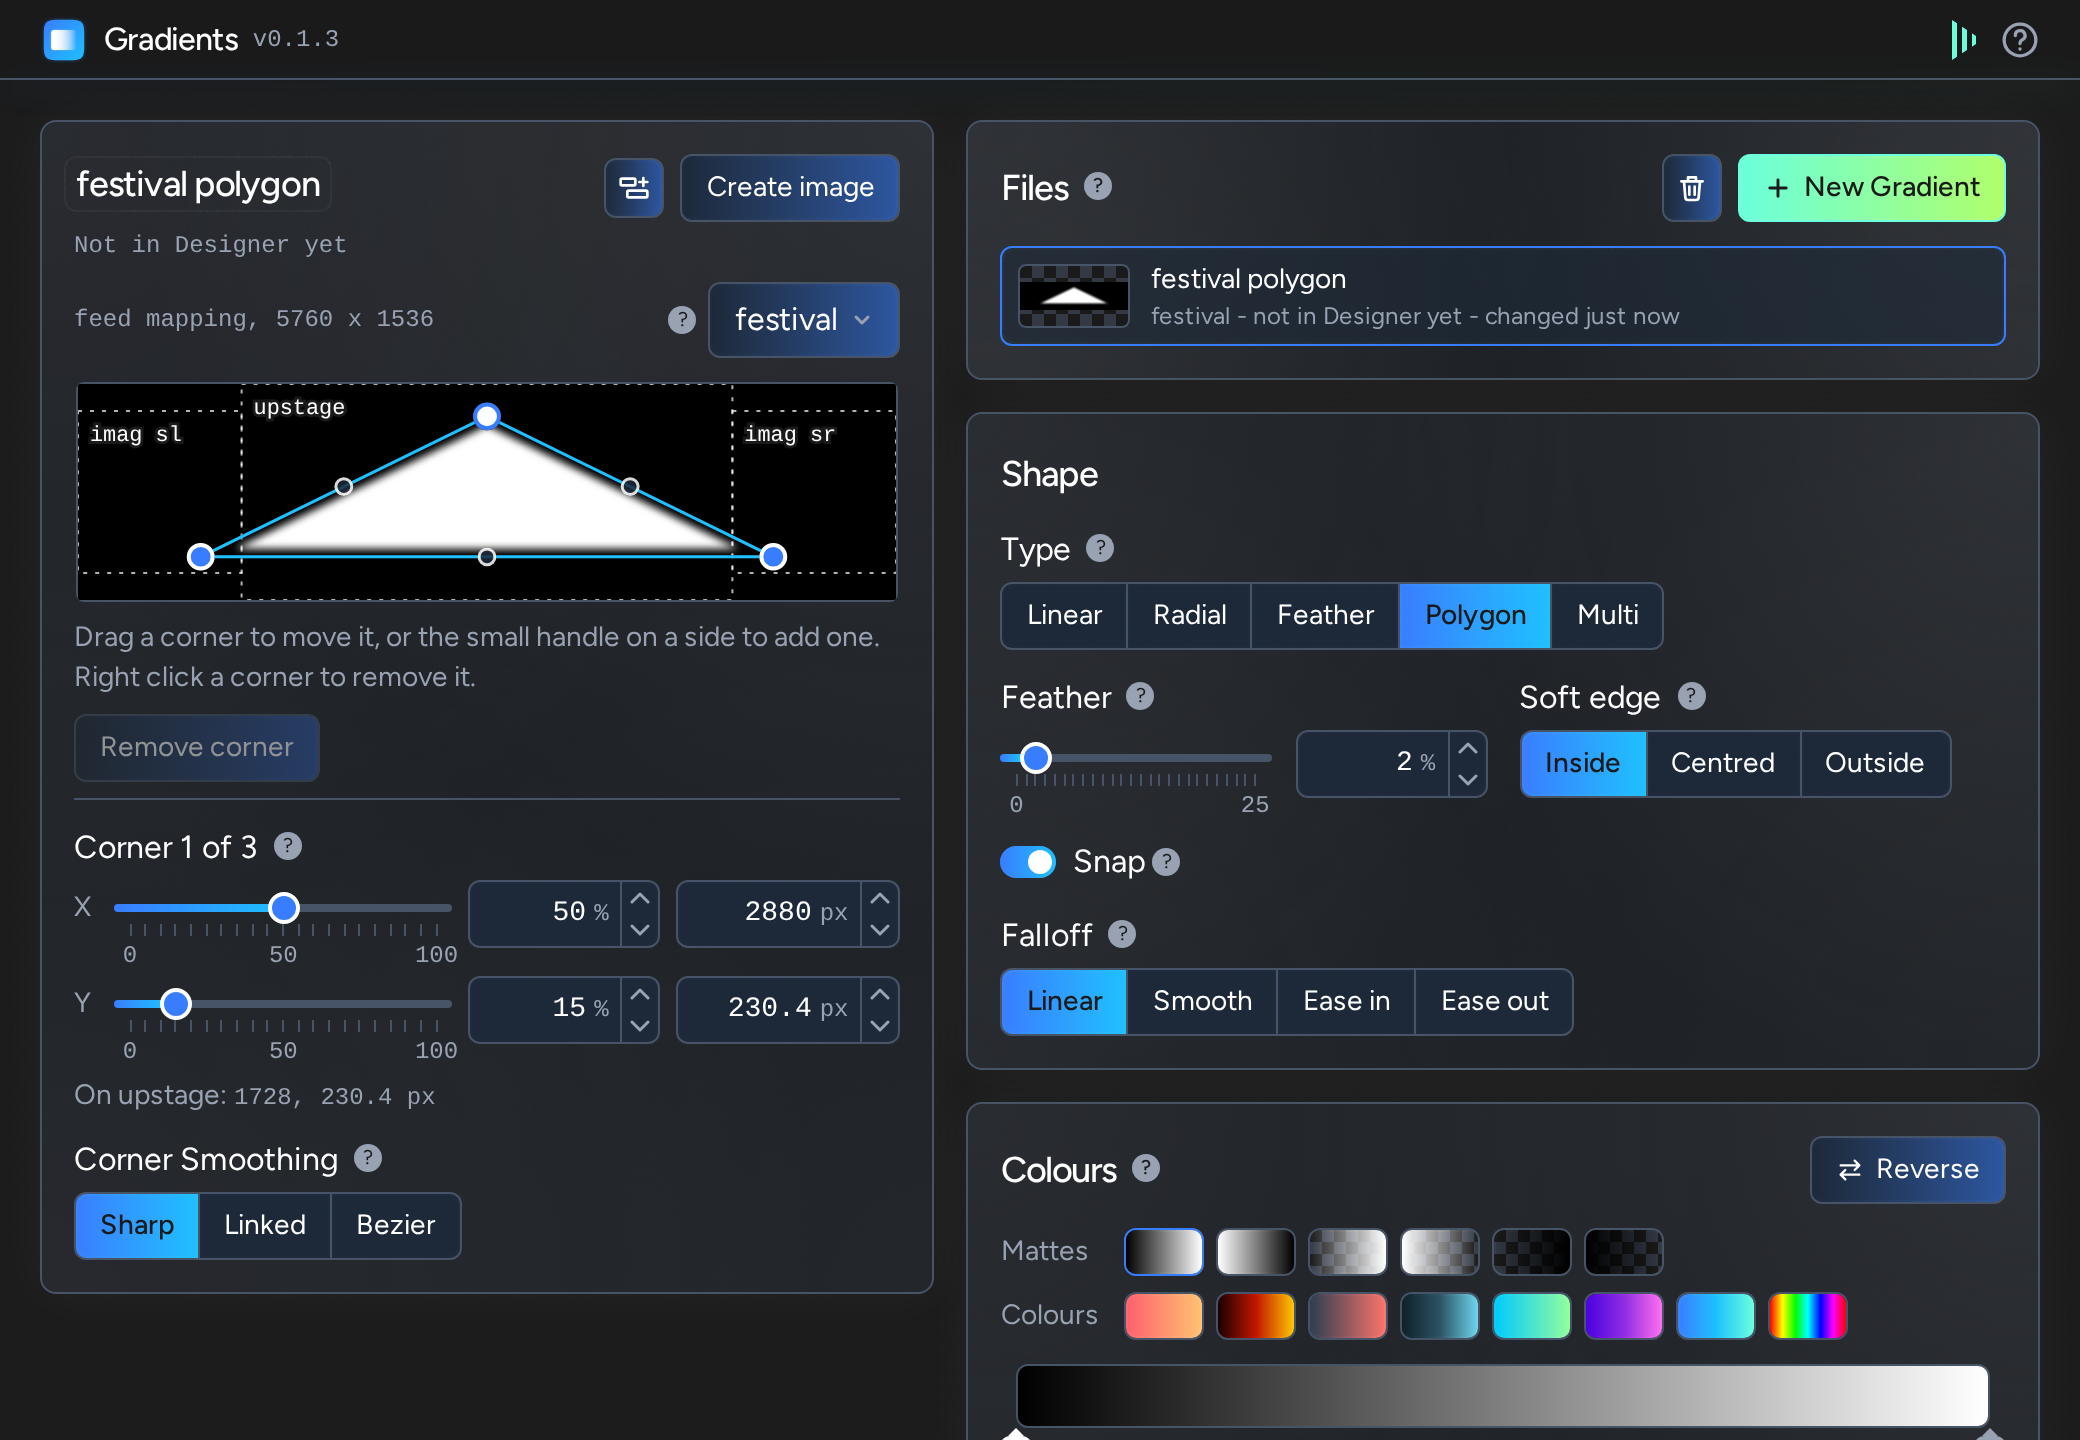Open the festival mapping dropdown

(803, 320)
